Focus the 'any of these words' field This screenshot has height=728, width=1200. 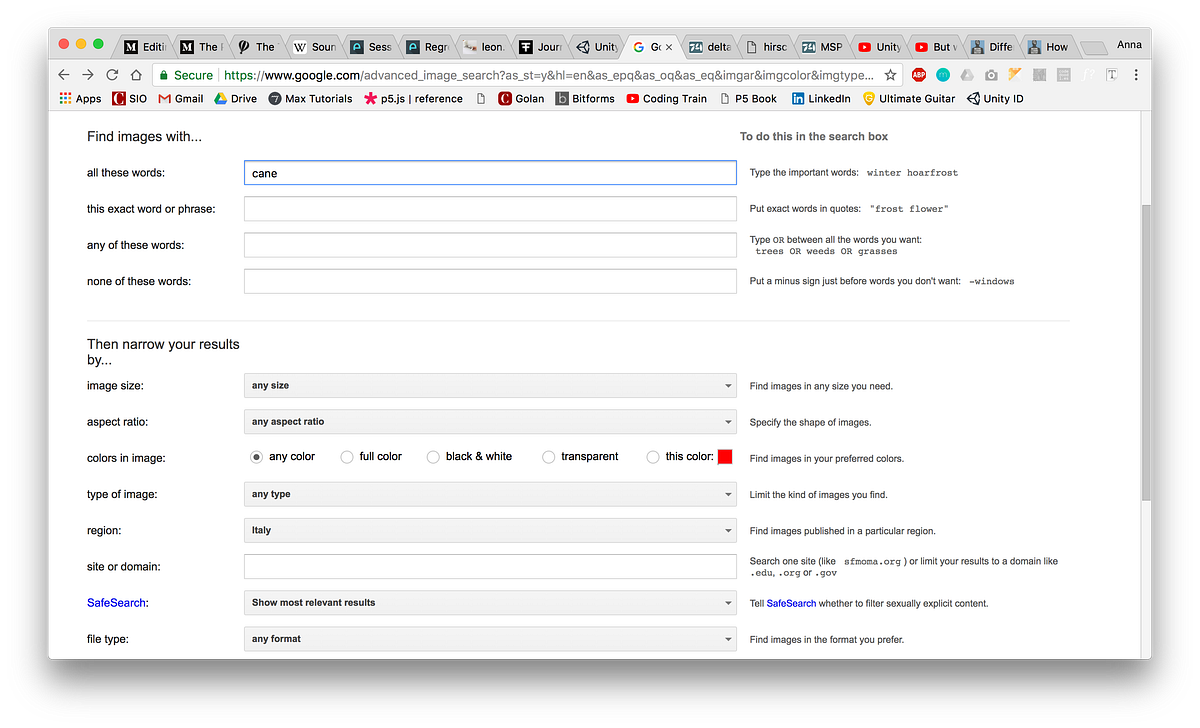coord(490,245)
